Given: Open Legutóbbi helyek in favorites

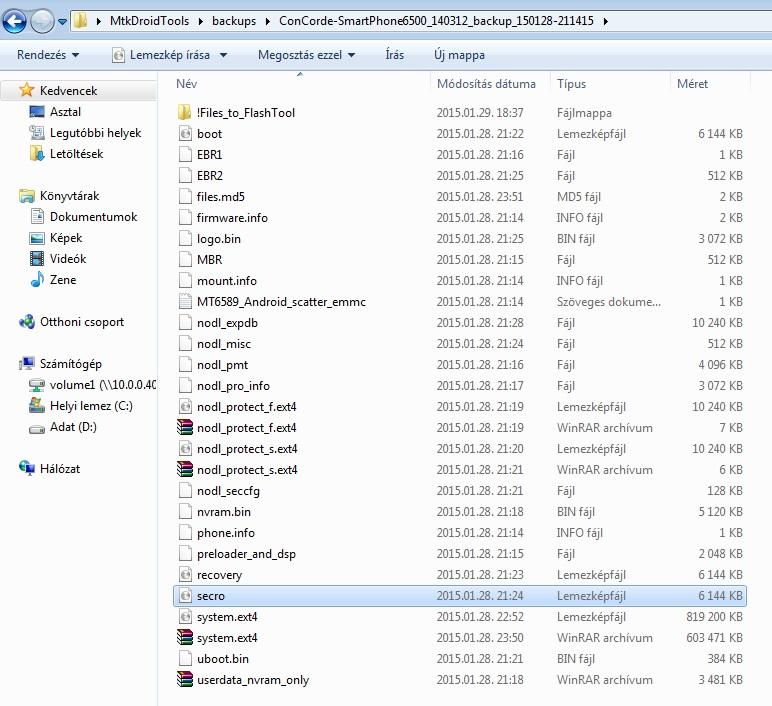Looking at the screenshot, I should [x=96, y=133].
